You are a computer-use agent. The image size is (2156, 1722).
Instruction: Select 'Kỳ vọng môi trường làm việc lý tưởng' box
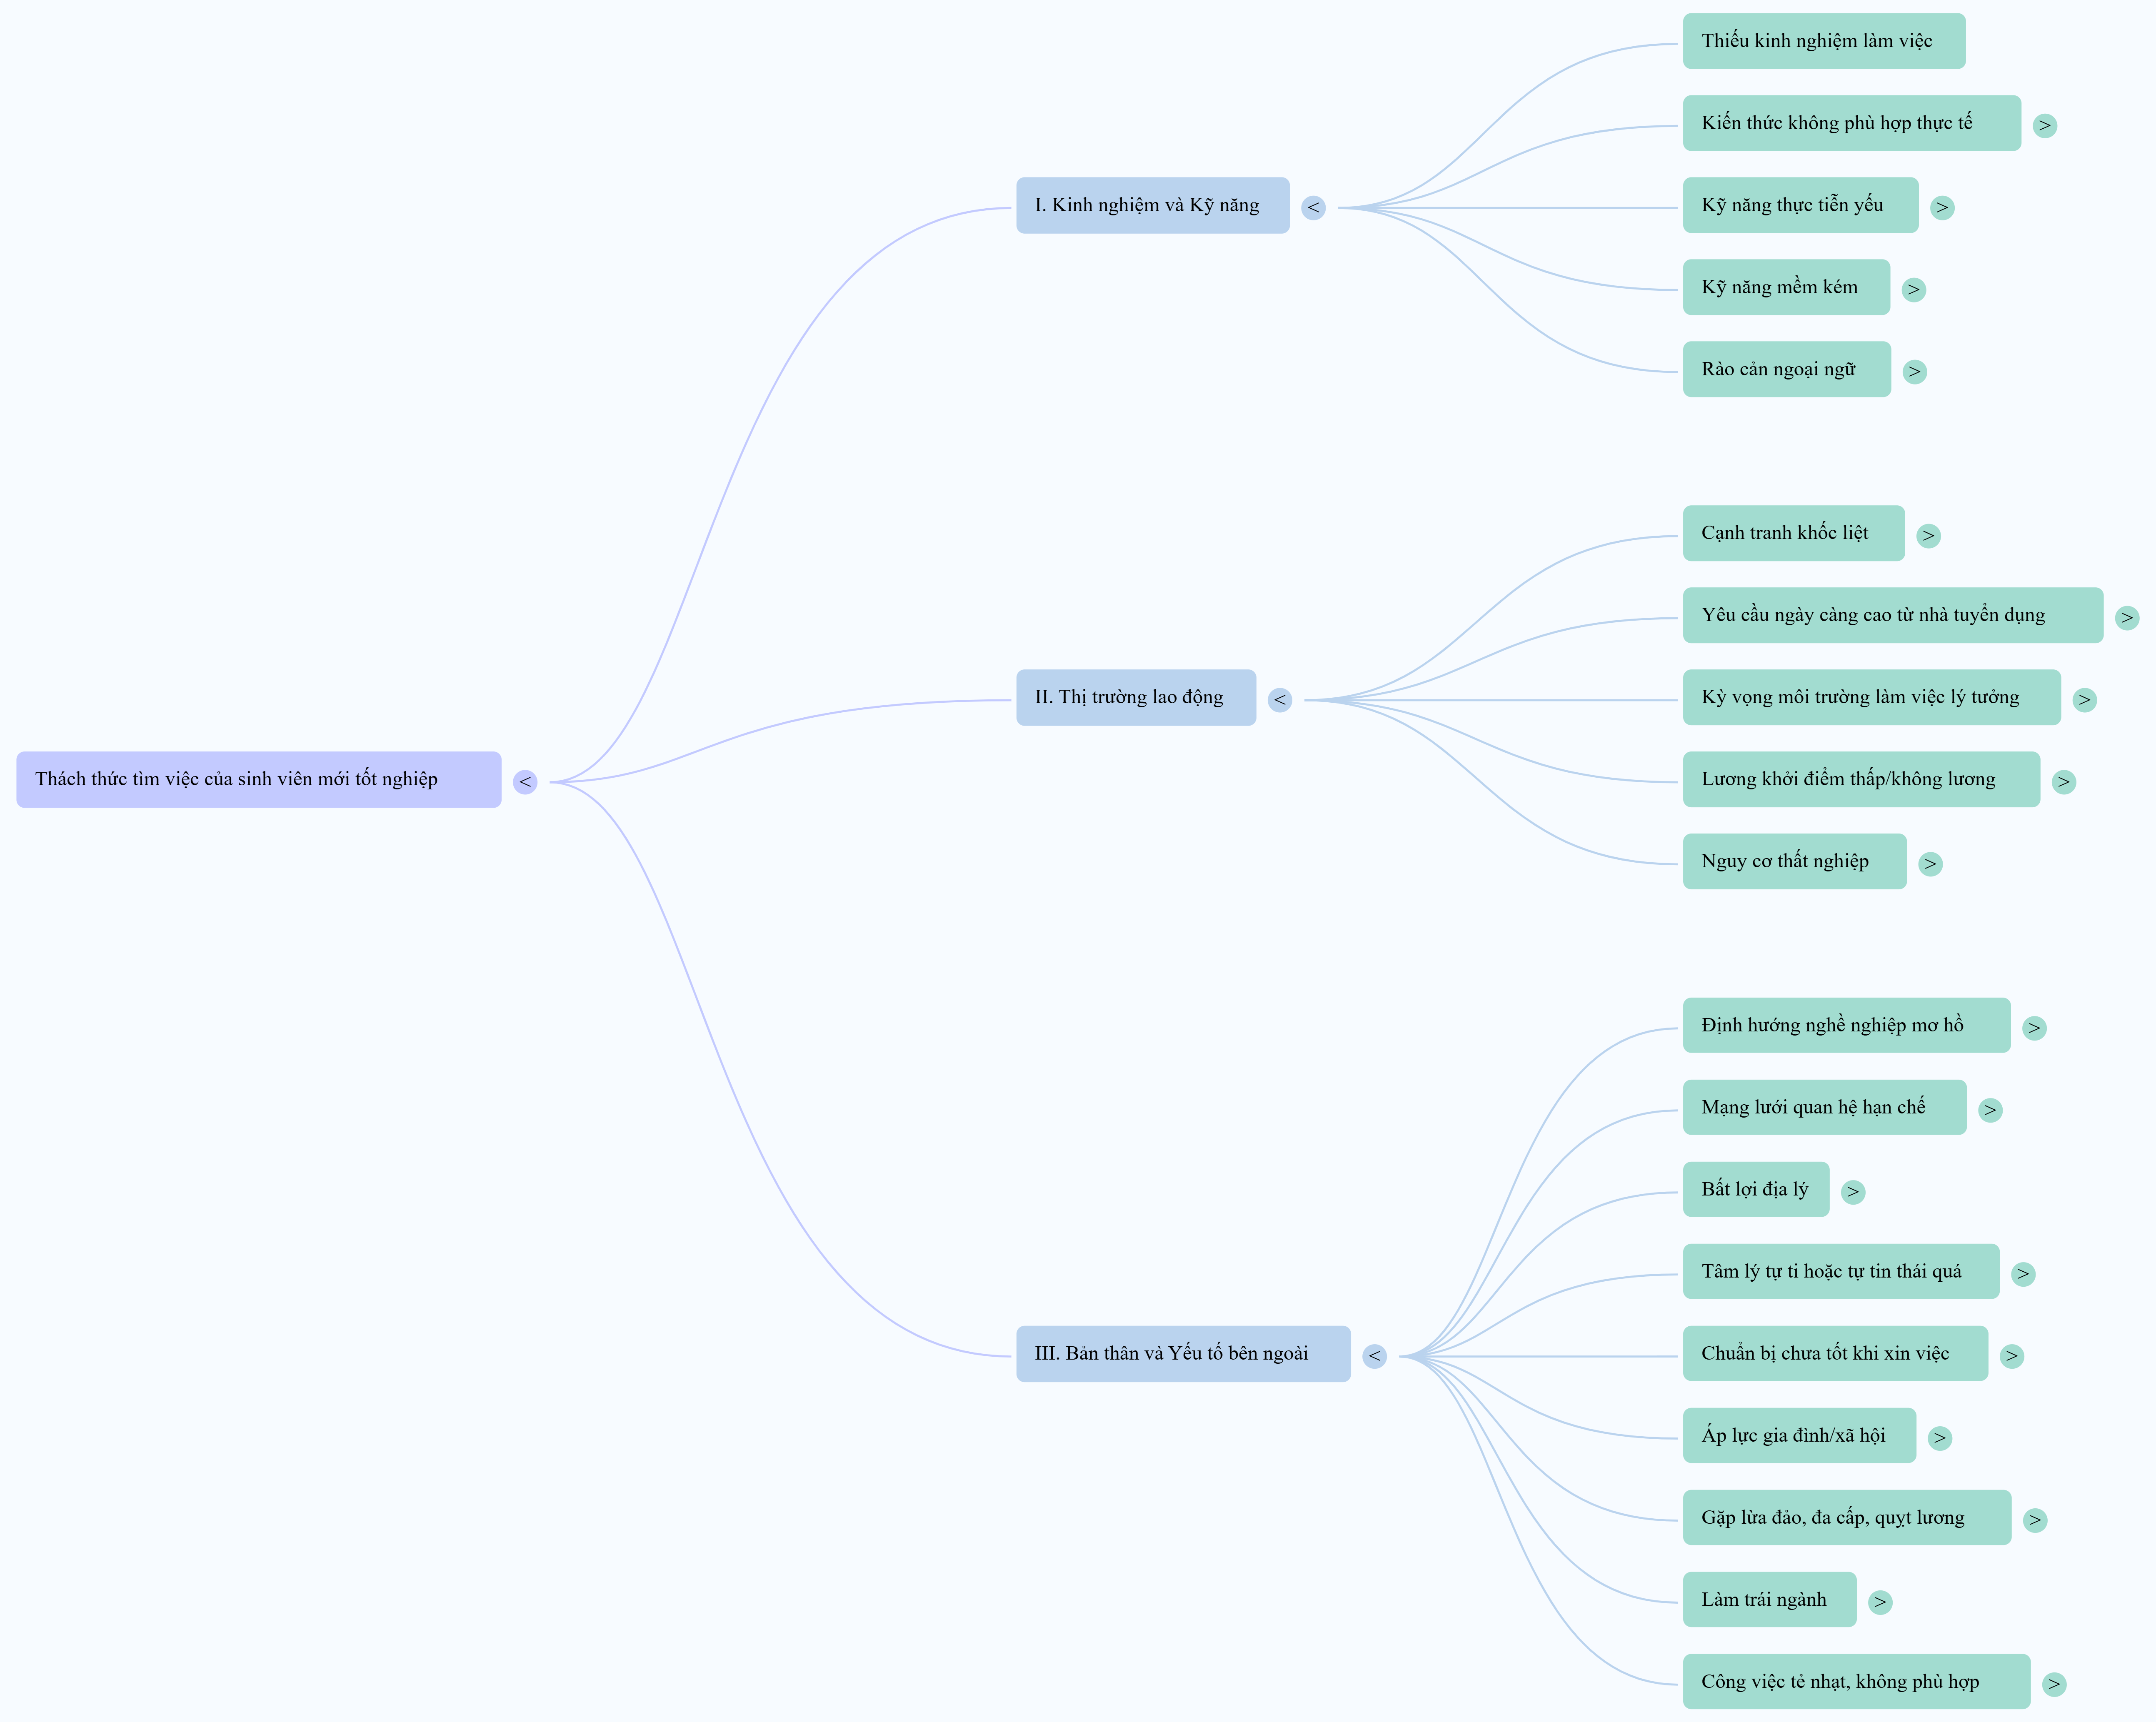1872,697
